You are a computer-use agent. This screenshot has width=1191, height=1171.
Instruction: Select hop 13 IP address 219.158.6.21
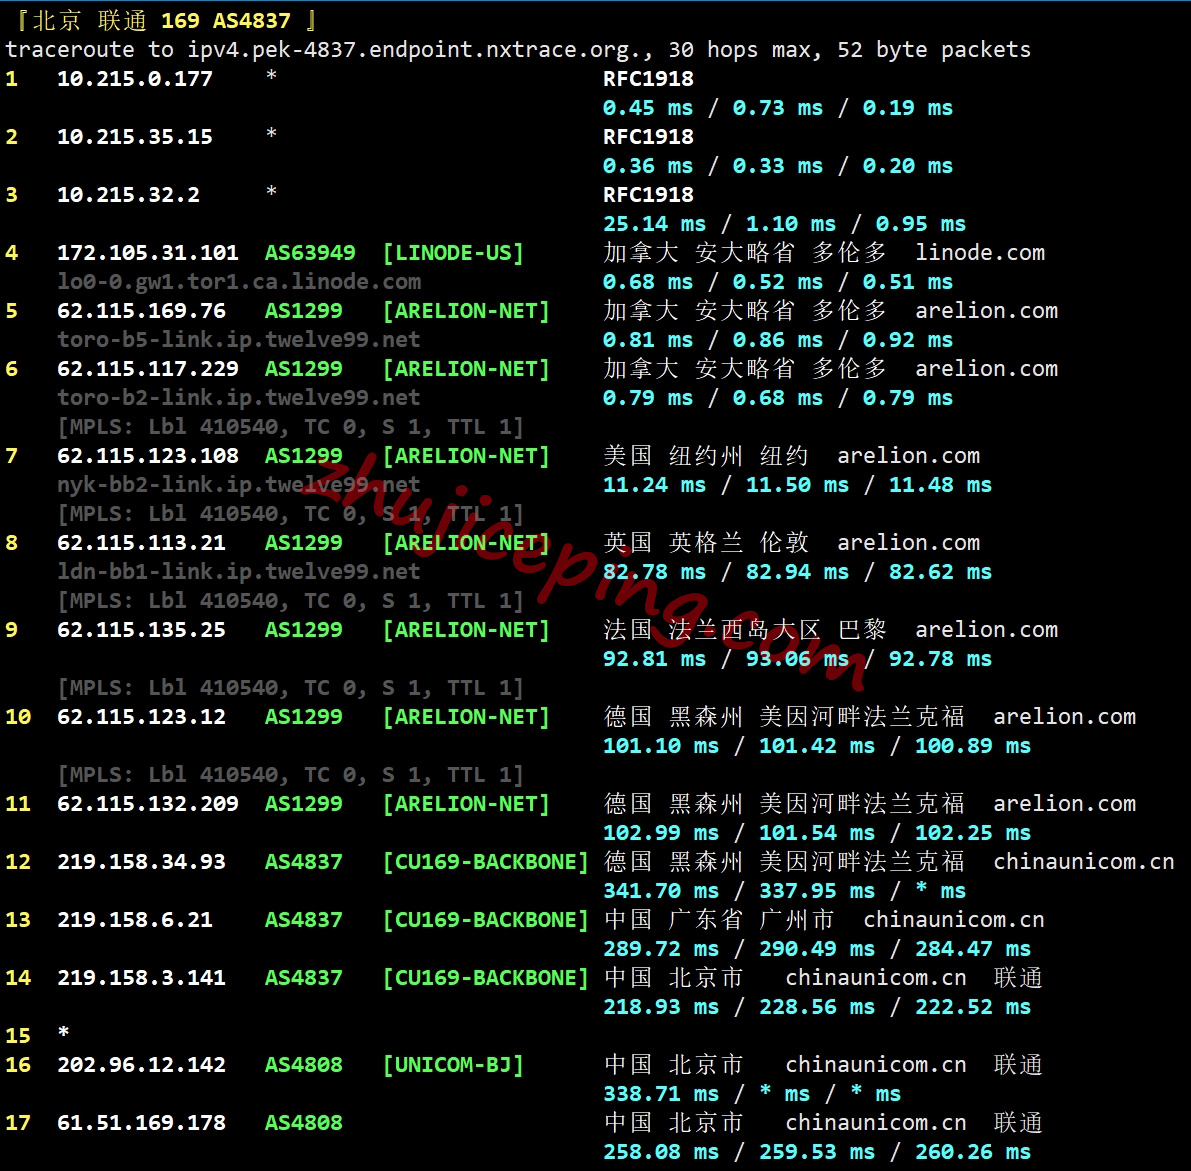click(x=135, y=920)
